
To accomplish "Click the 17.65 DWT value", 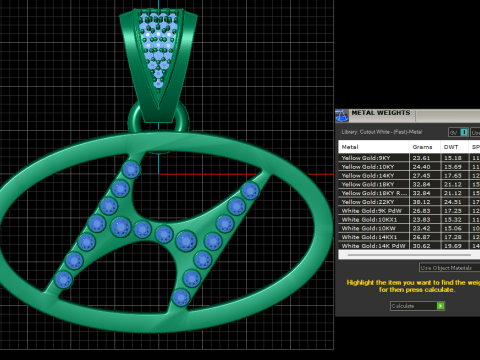I will click(453, 176).
